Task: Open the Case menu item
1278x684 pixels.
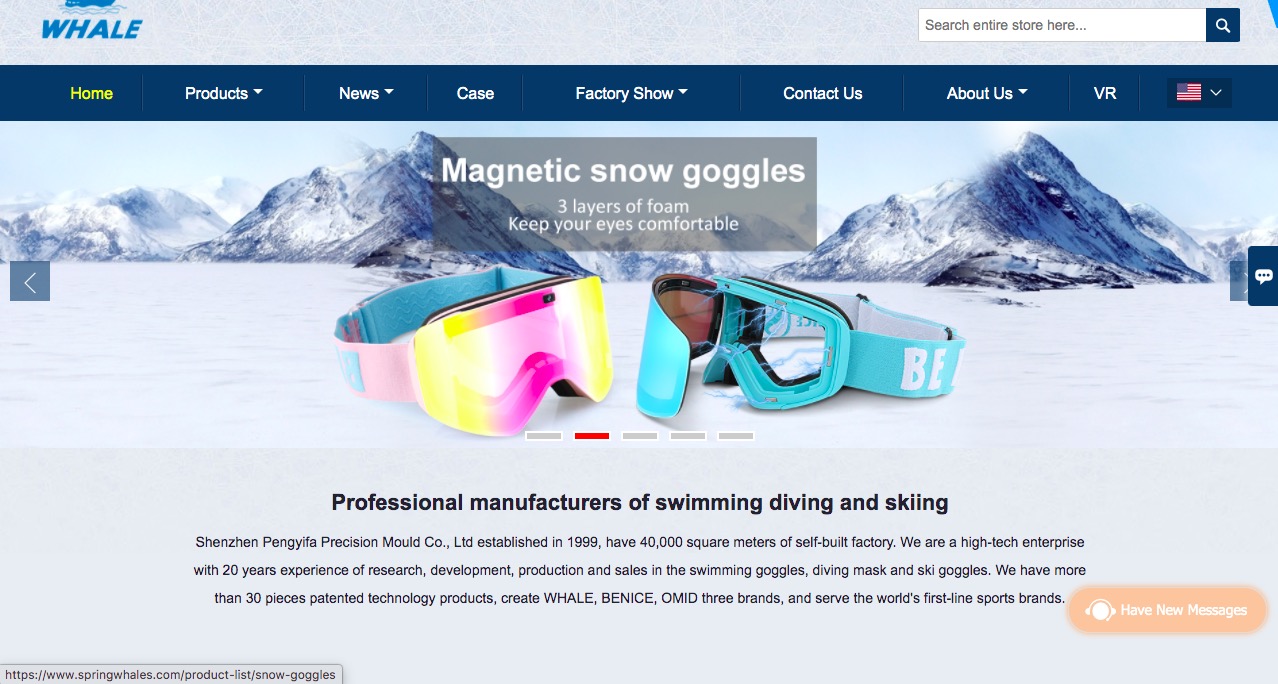Action: coord(475,93)
